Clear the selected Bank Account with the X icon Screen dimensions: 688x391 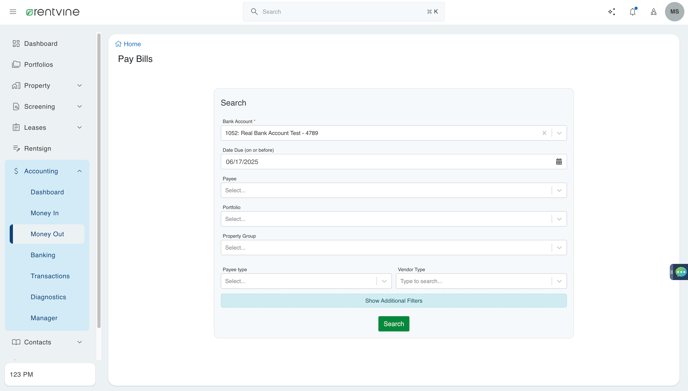(544, 133)
